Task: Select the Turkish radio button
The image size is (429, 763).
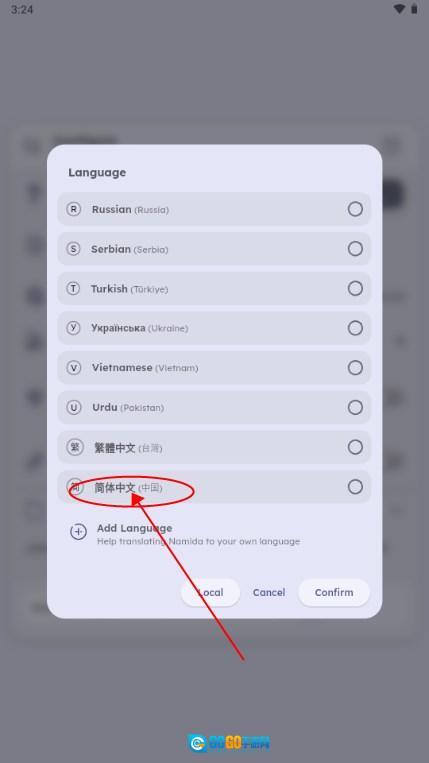Action: [355, 289]
